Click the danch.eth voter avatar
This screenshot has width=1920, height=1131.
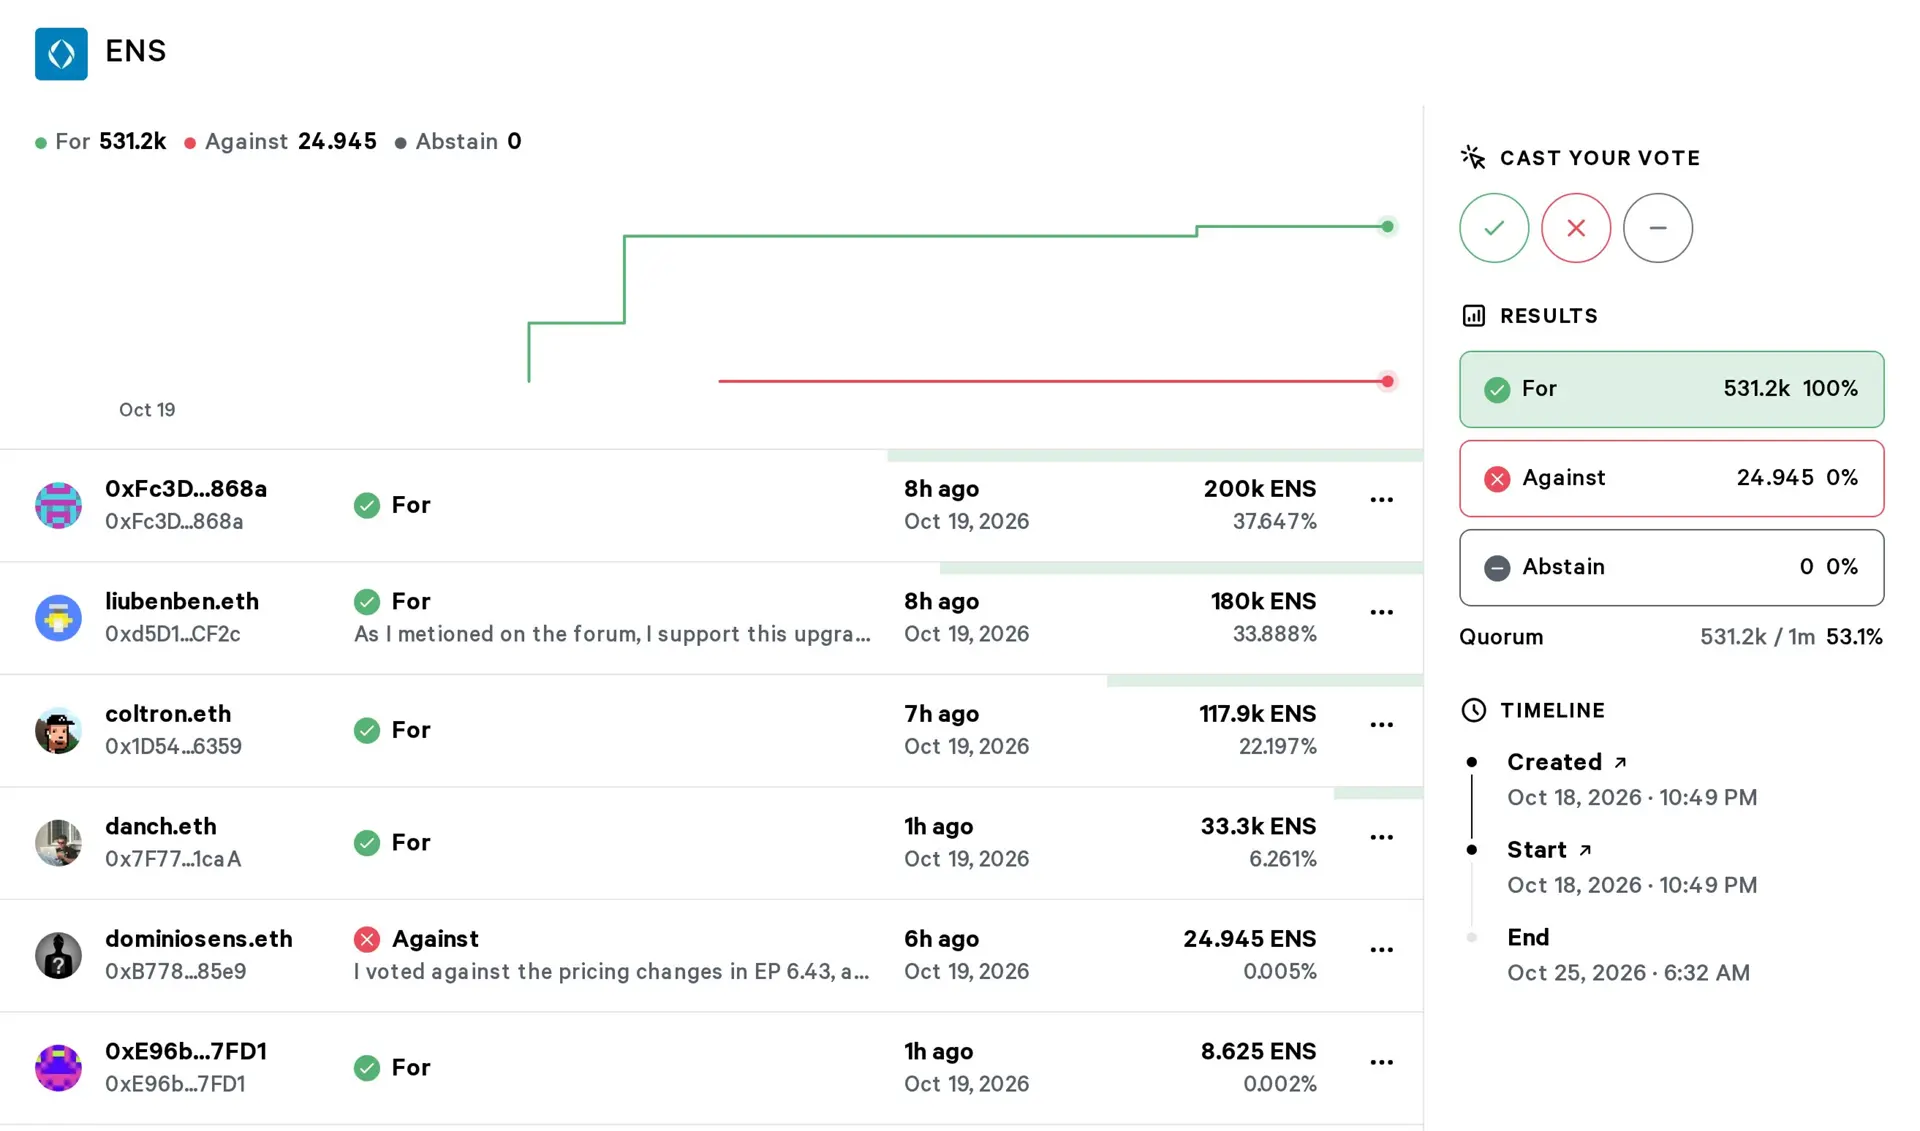58,843
